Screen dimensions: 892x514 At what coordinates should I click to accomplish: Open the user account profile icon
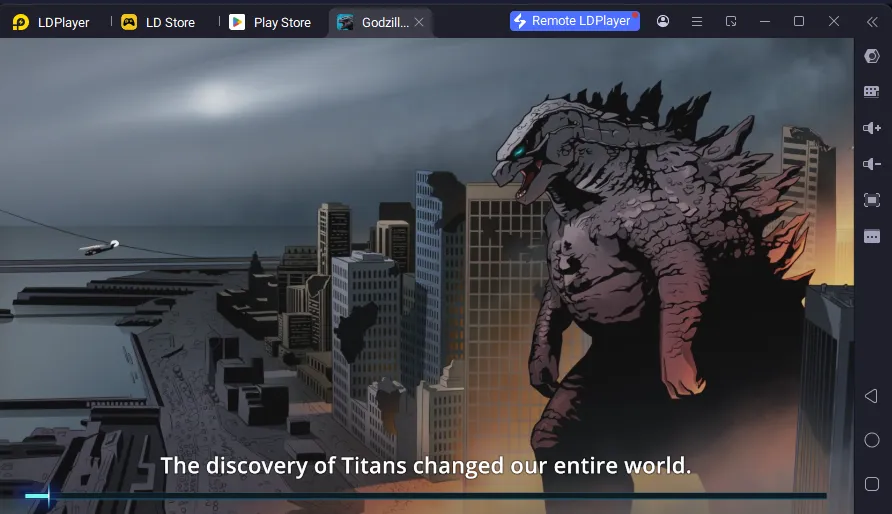(663, 21)
